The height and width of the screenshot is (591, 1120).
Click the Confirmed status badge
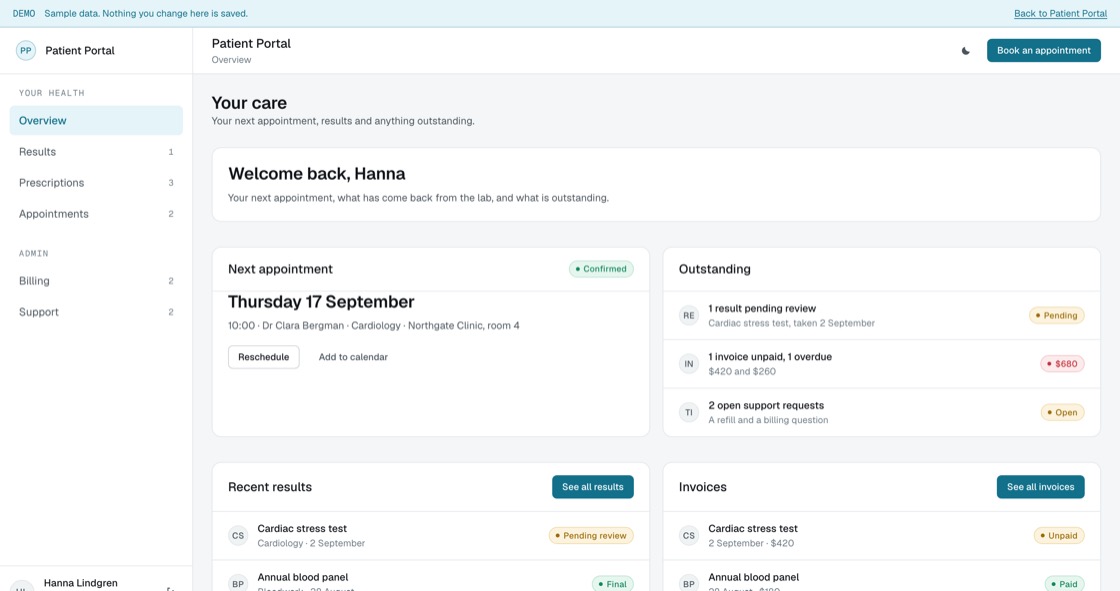(x=601, y=269)
